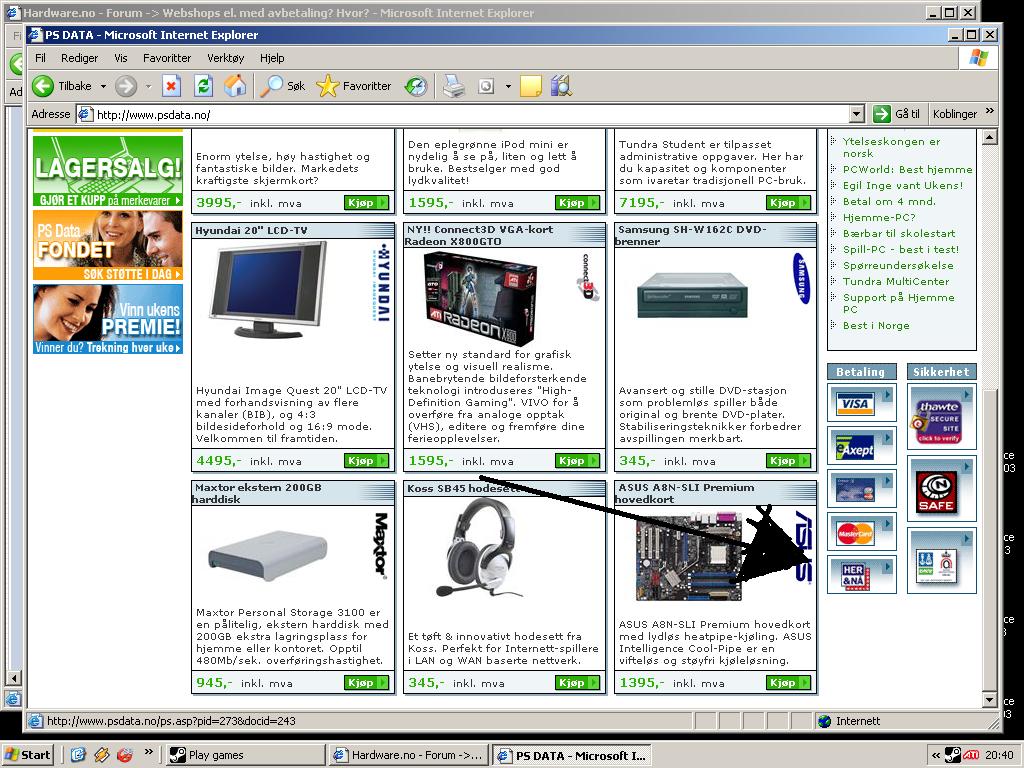Switch to Play games taskbar window

[x=245, y=756]
